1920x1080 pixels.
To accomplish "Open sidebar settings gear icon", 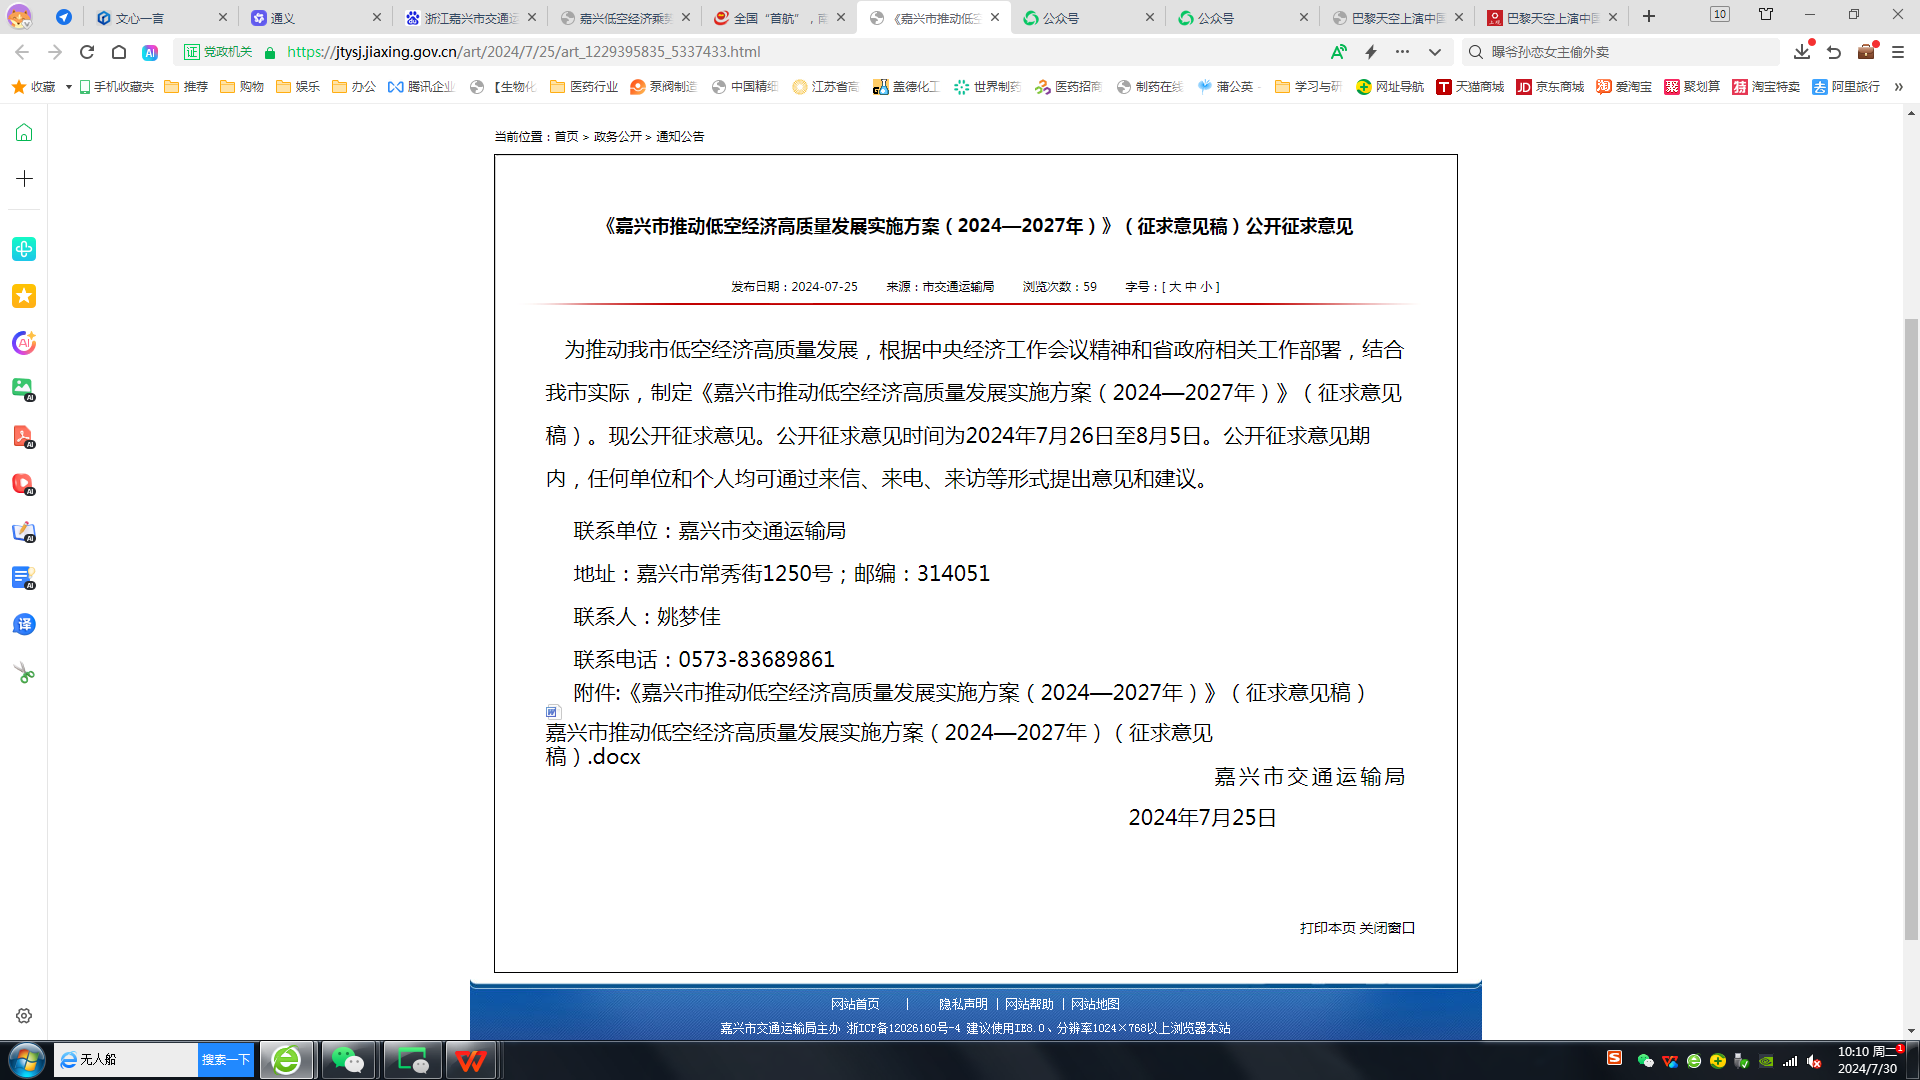I will 24,1016.
